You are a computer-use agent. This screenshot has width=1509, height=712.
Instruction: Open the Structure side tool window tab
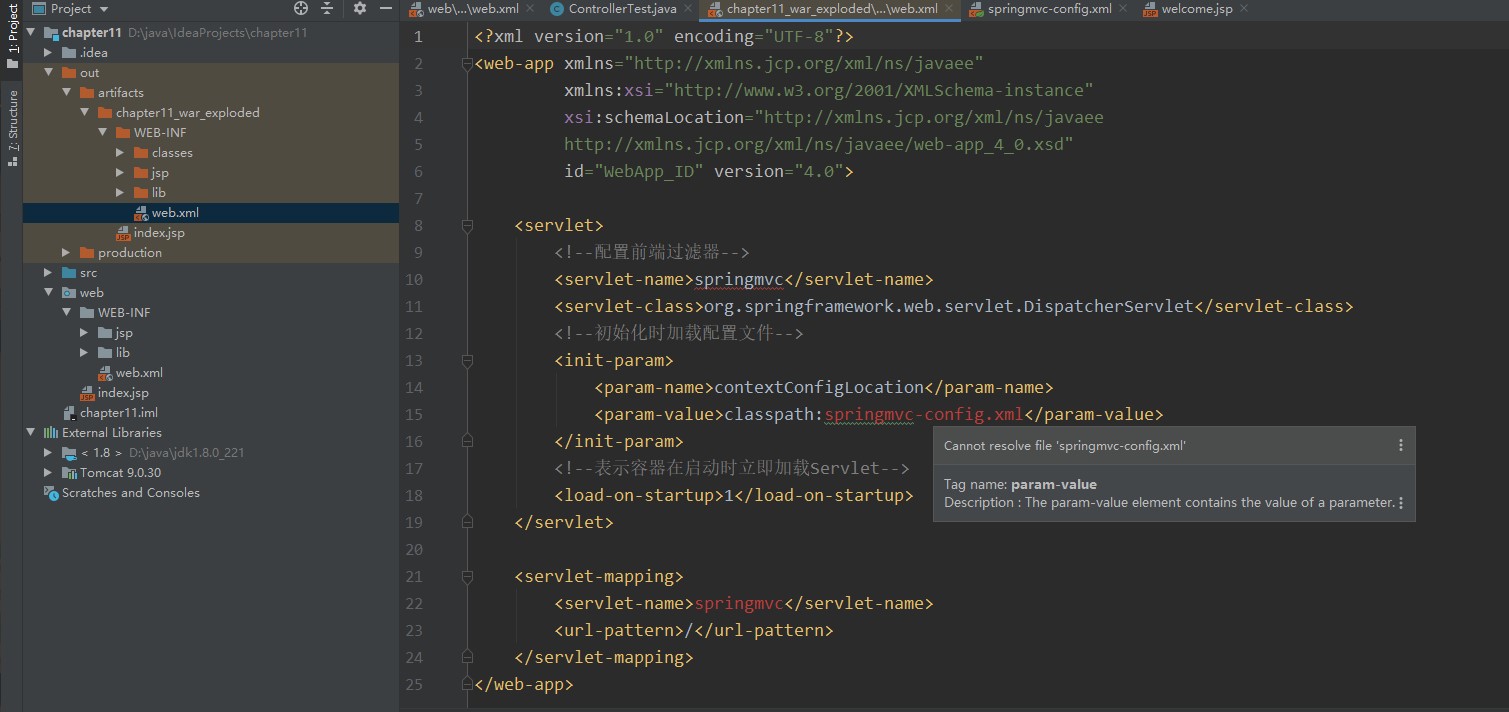tap(12, 127)
